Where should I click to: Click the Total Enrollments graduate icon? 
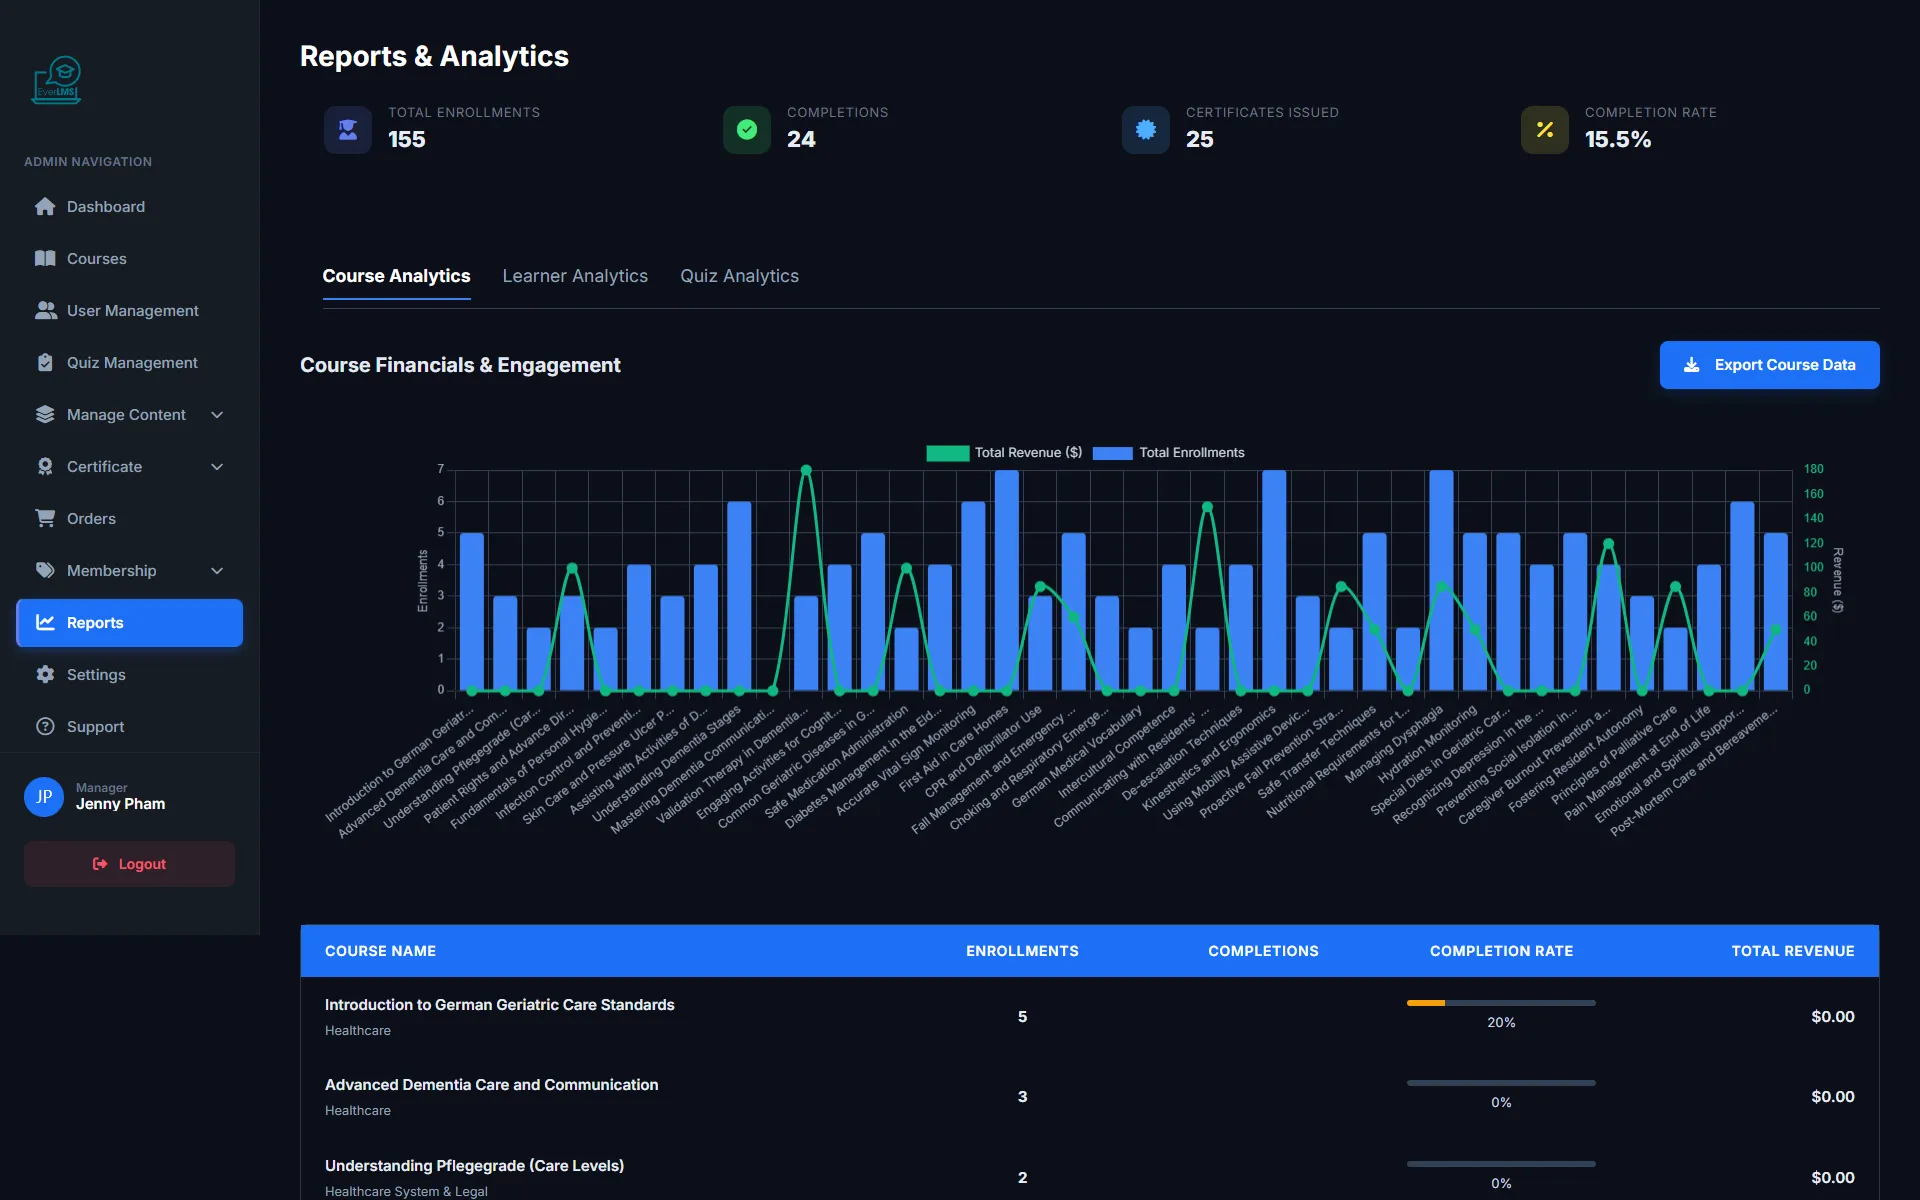(x=348, y=130)
